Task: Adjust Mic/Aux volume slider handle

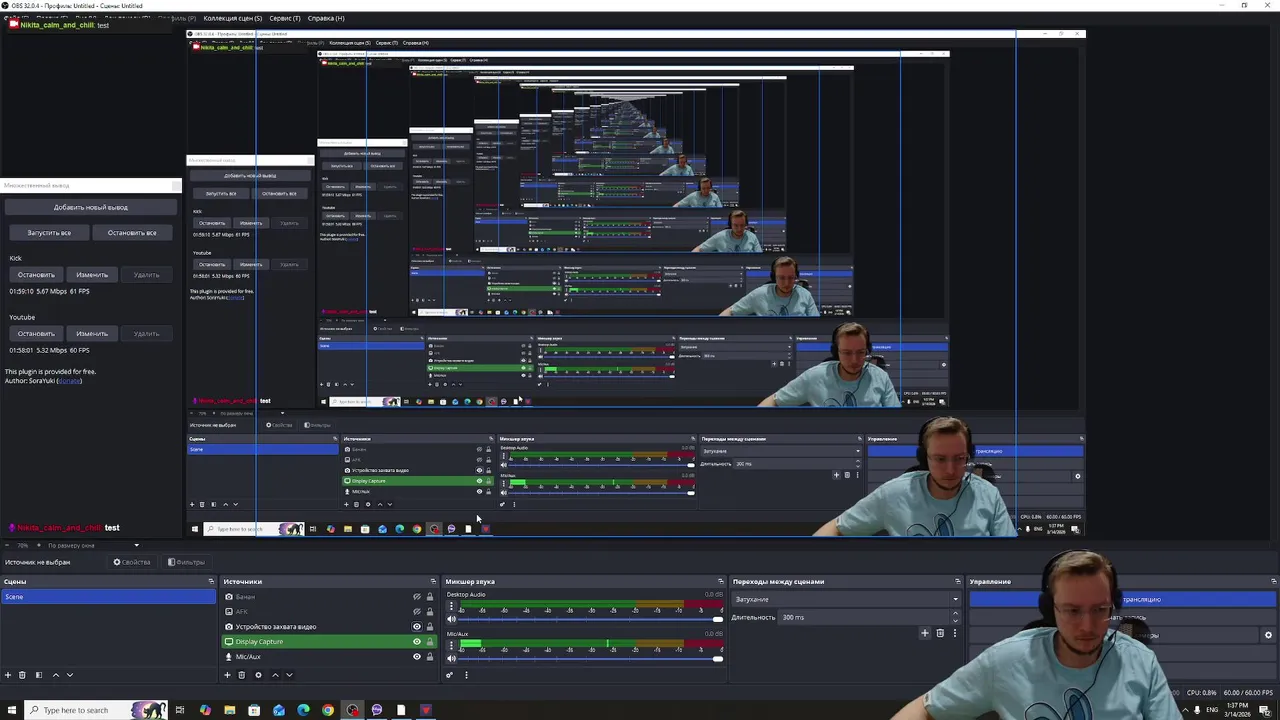Action: pyautogui.click(x=717, y=658)
